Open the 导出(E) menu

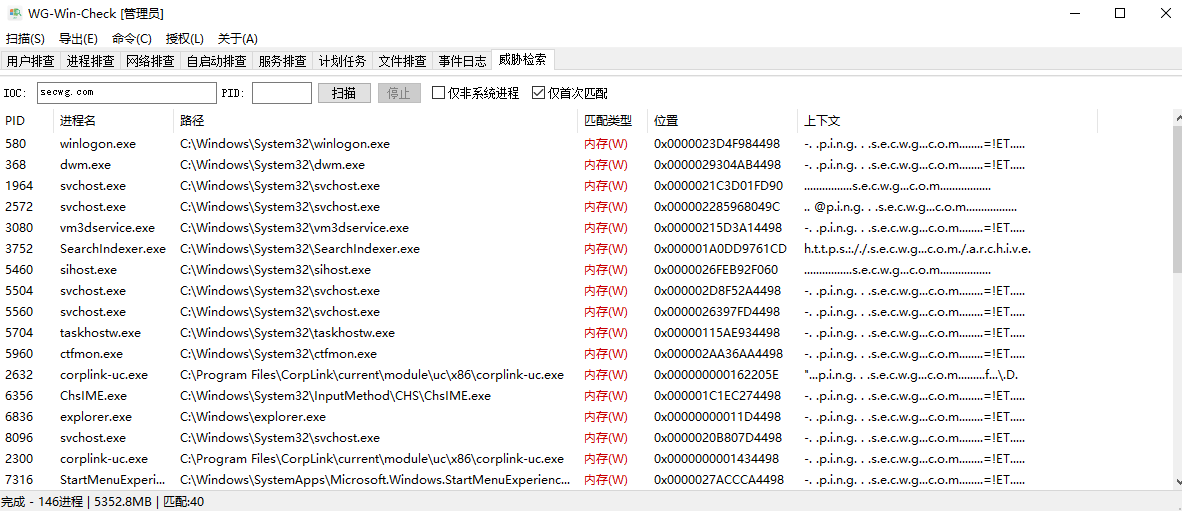coord(78,39)
